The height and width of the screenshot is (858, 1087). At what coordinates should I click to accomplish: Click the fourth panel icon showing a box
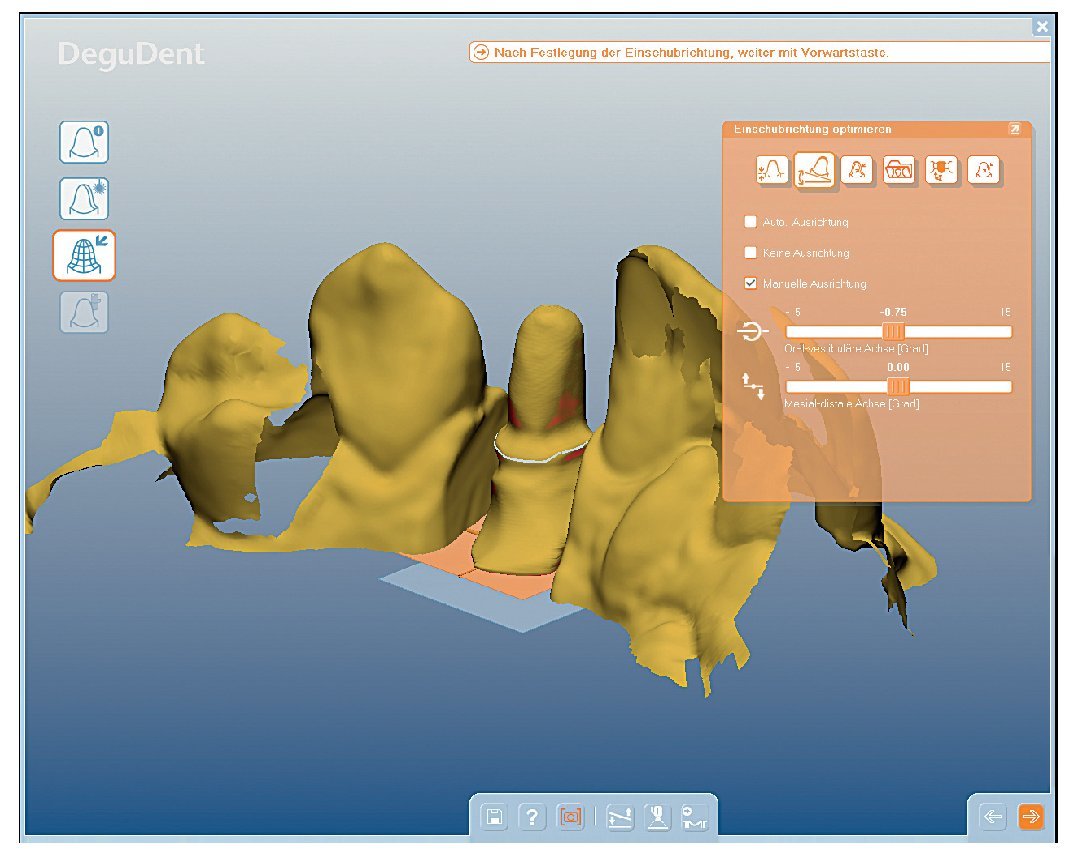click(x=899, y=171)
